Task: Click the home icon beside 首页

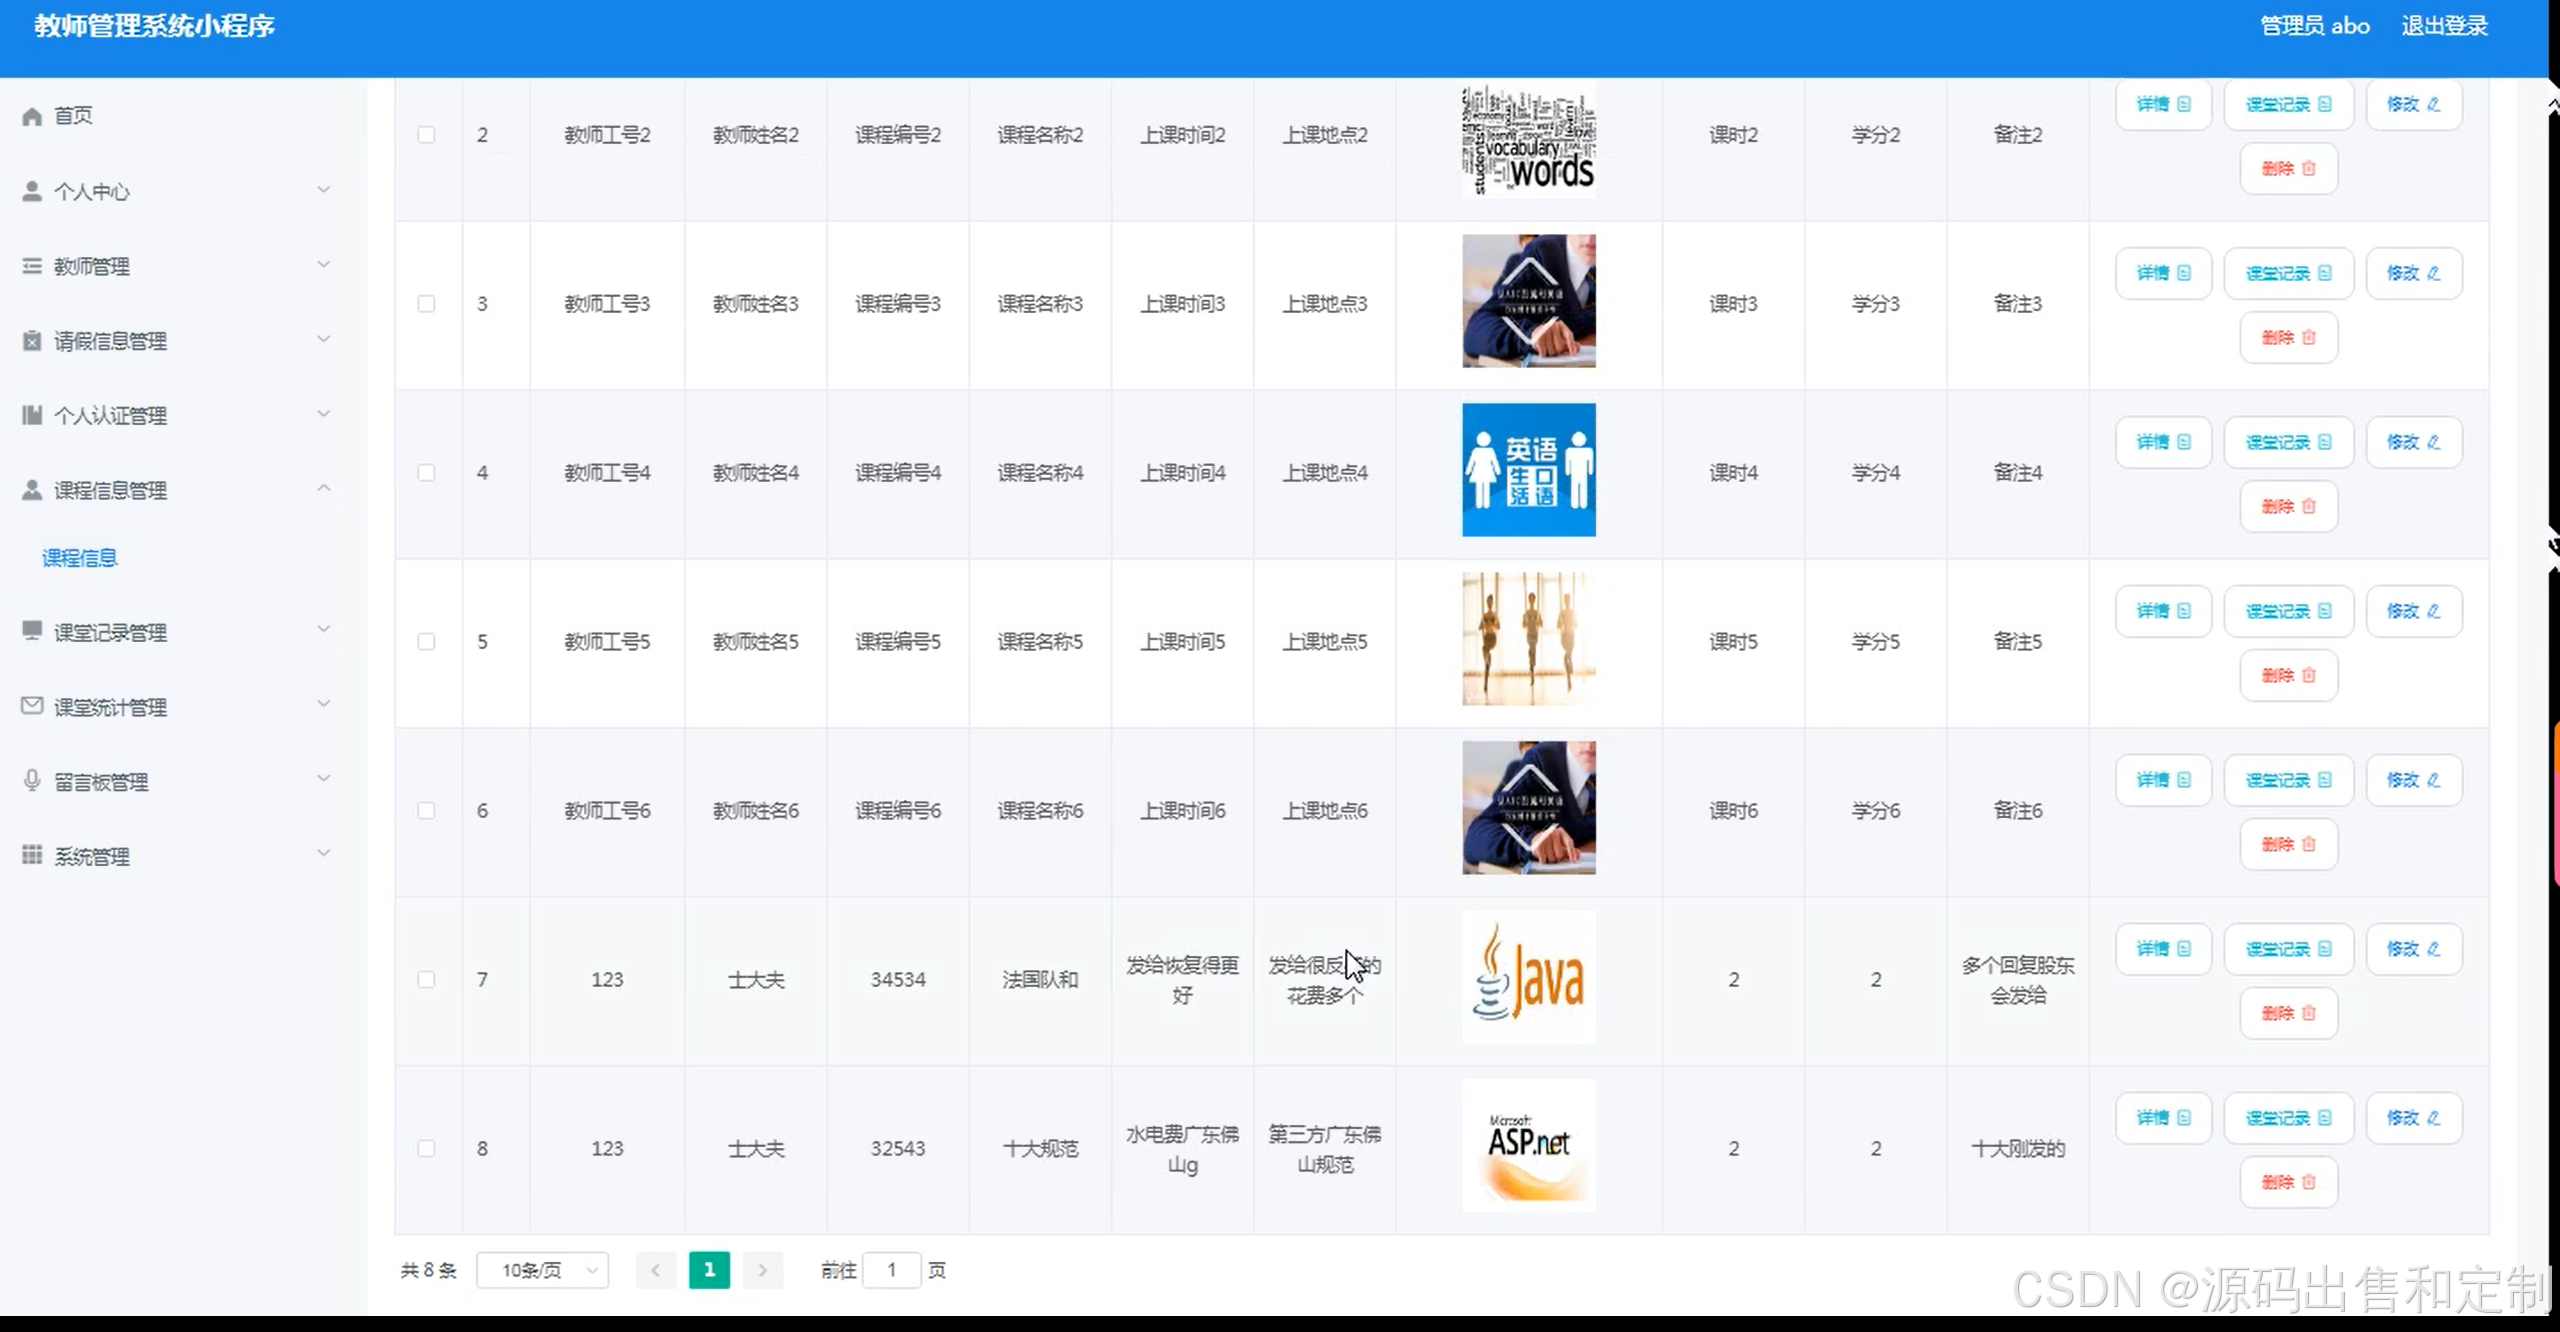Action: 32,116
